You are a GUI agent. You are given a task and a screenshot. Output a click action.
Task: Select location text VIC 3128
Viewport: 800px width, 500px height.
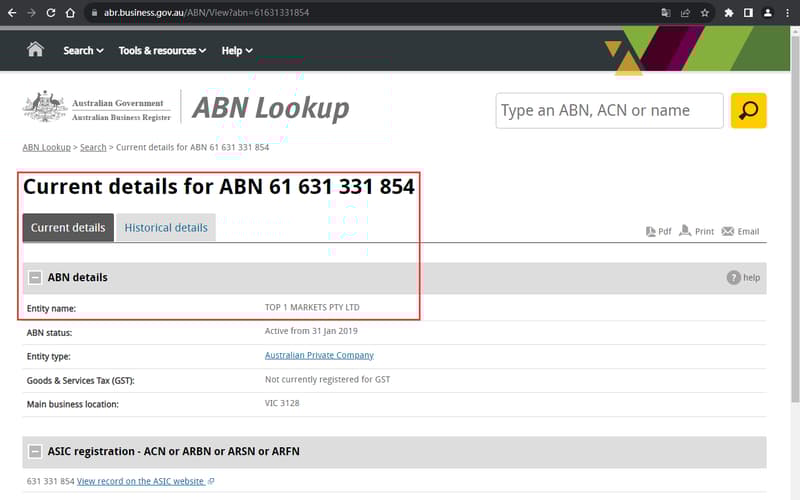(282, 403)
